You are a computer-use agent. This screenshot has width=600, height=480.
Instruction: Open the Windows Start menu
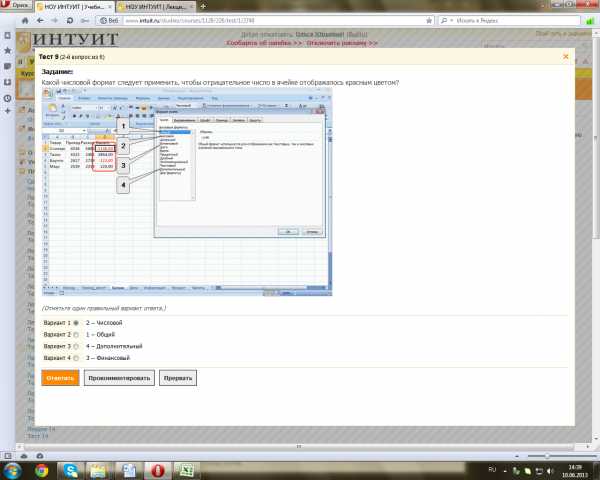(11, 470)
